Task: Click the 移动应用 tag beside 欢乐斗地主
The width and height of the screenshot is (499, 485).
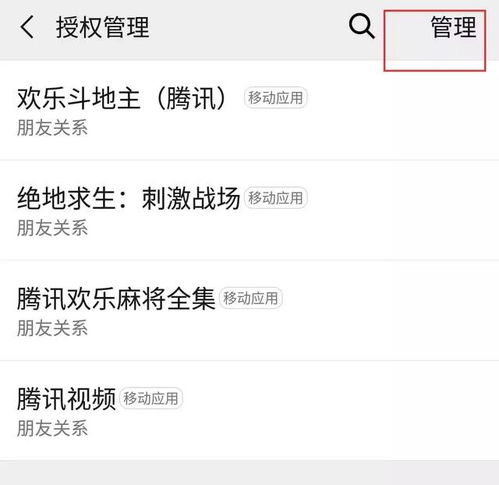Action: tap(275, 98)
